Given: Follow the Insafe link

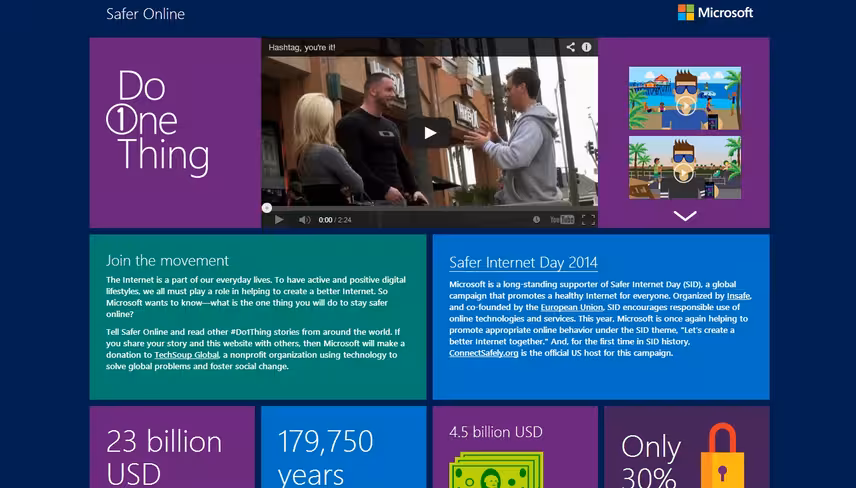Looking at the screenshot, I should click(x=739, y=296).
